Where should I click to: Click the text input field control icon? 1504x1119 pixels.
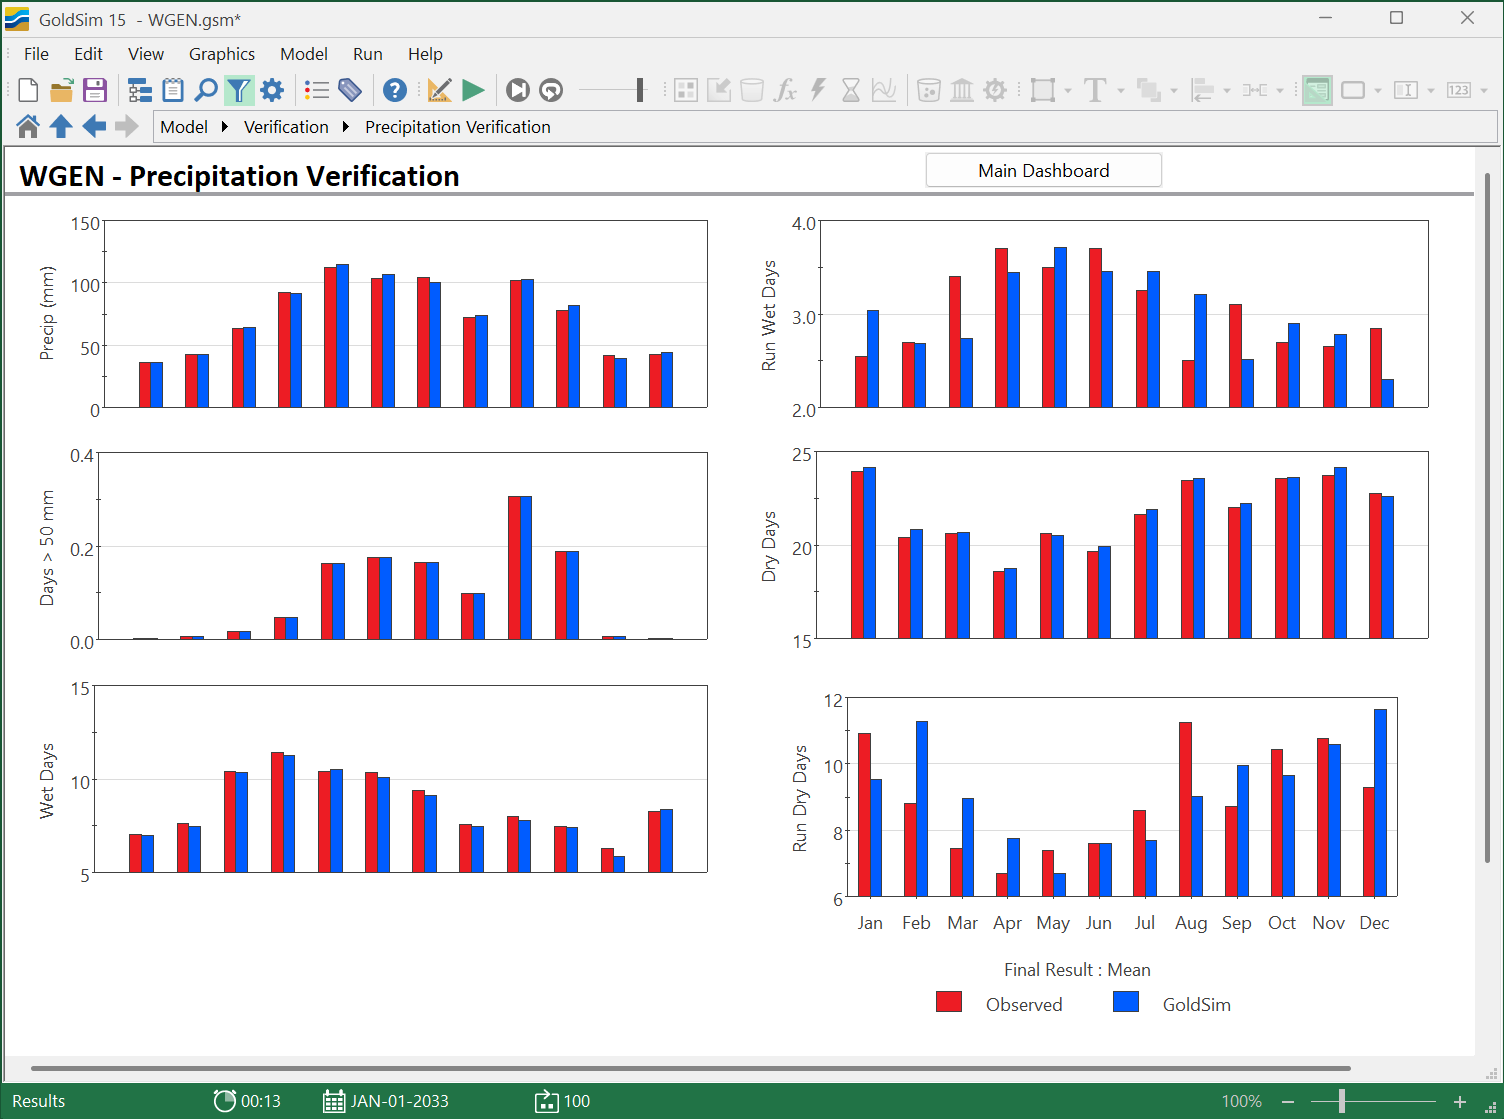[x=1406, y=90]
